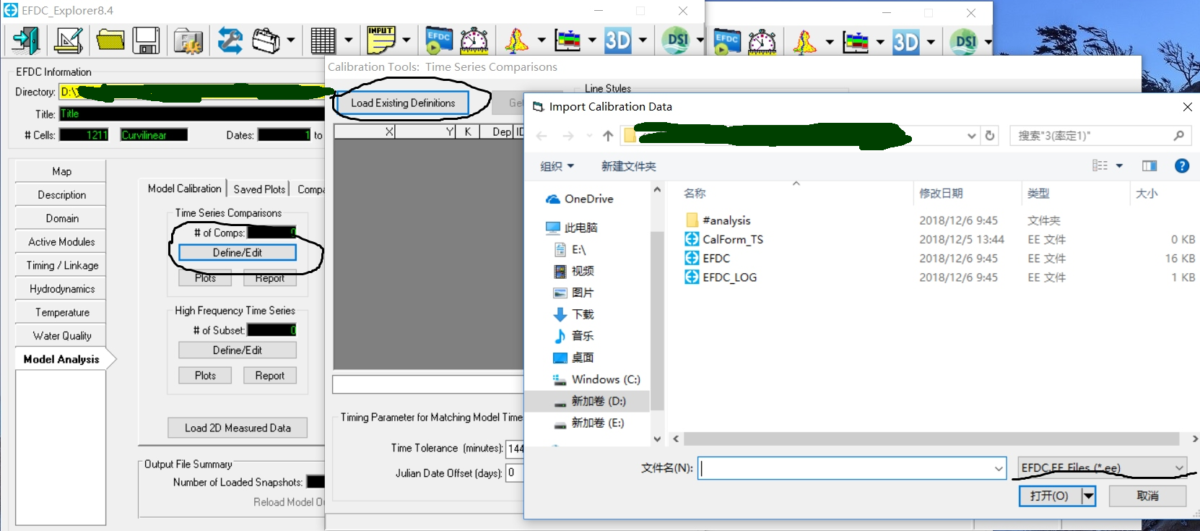Click the exit door icon in toolbar

coord(26,40)
